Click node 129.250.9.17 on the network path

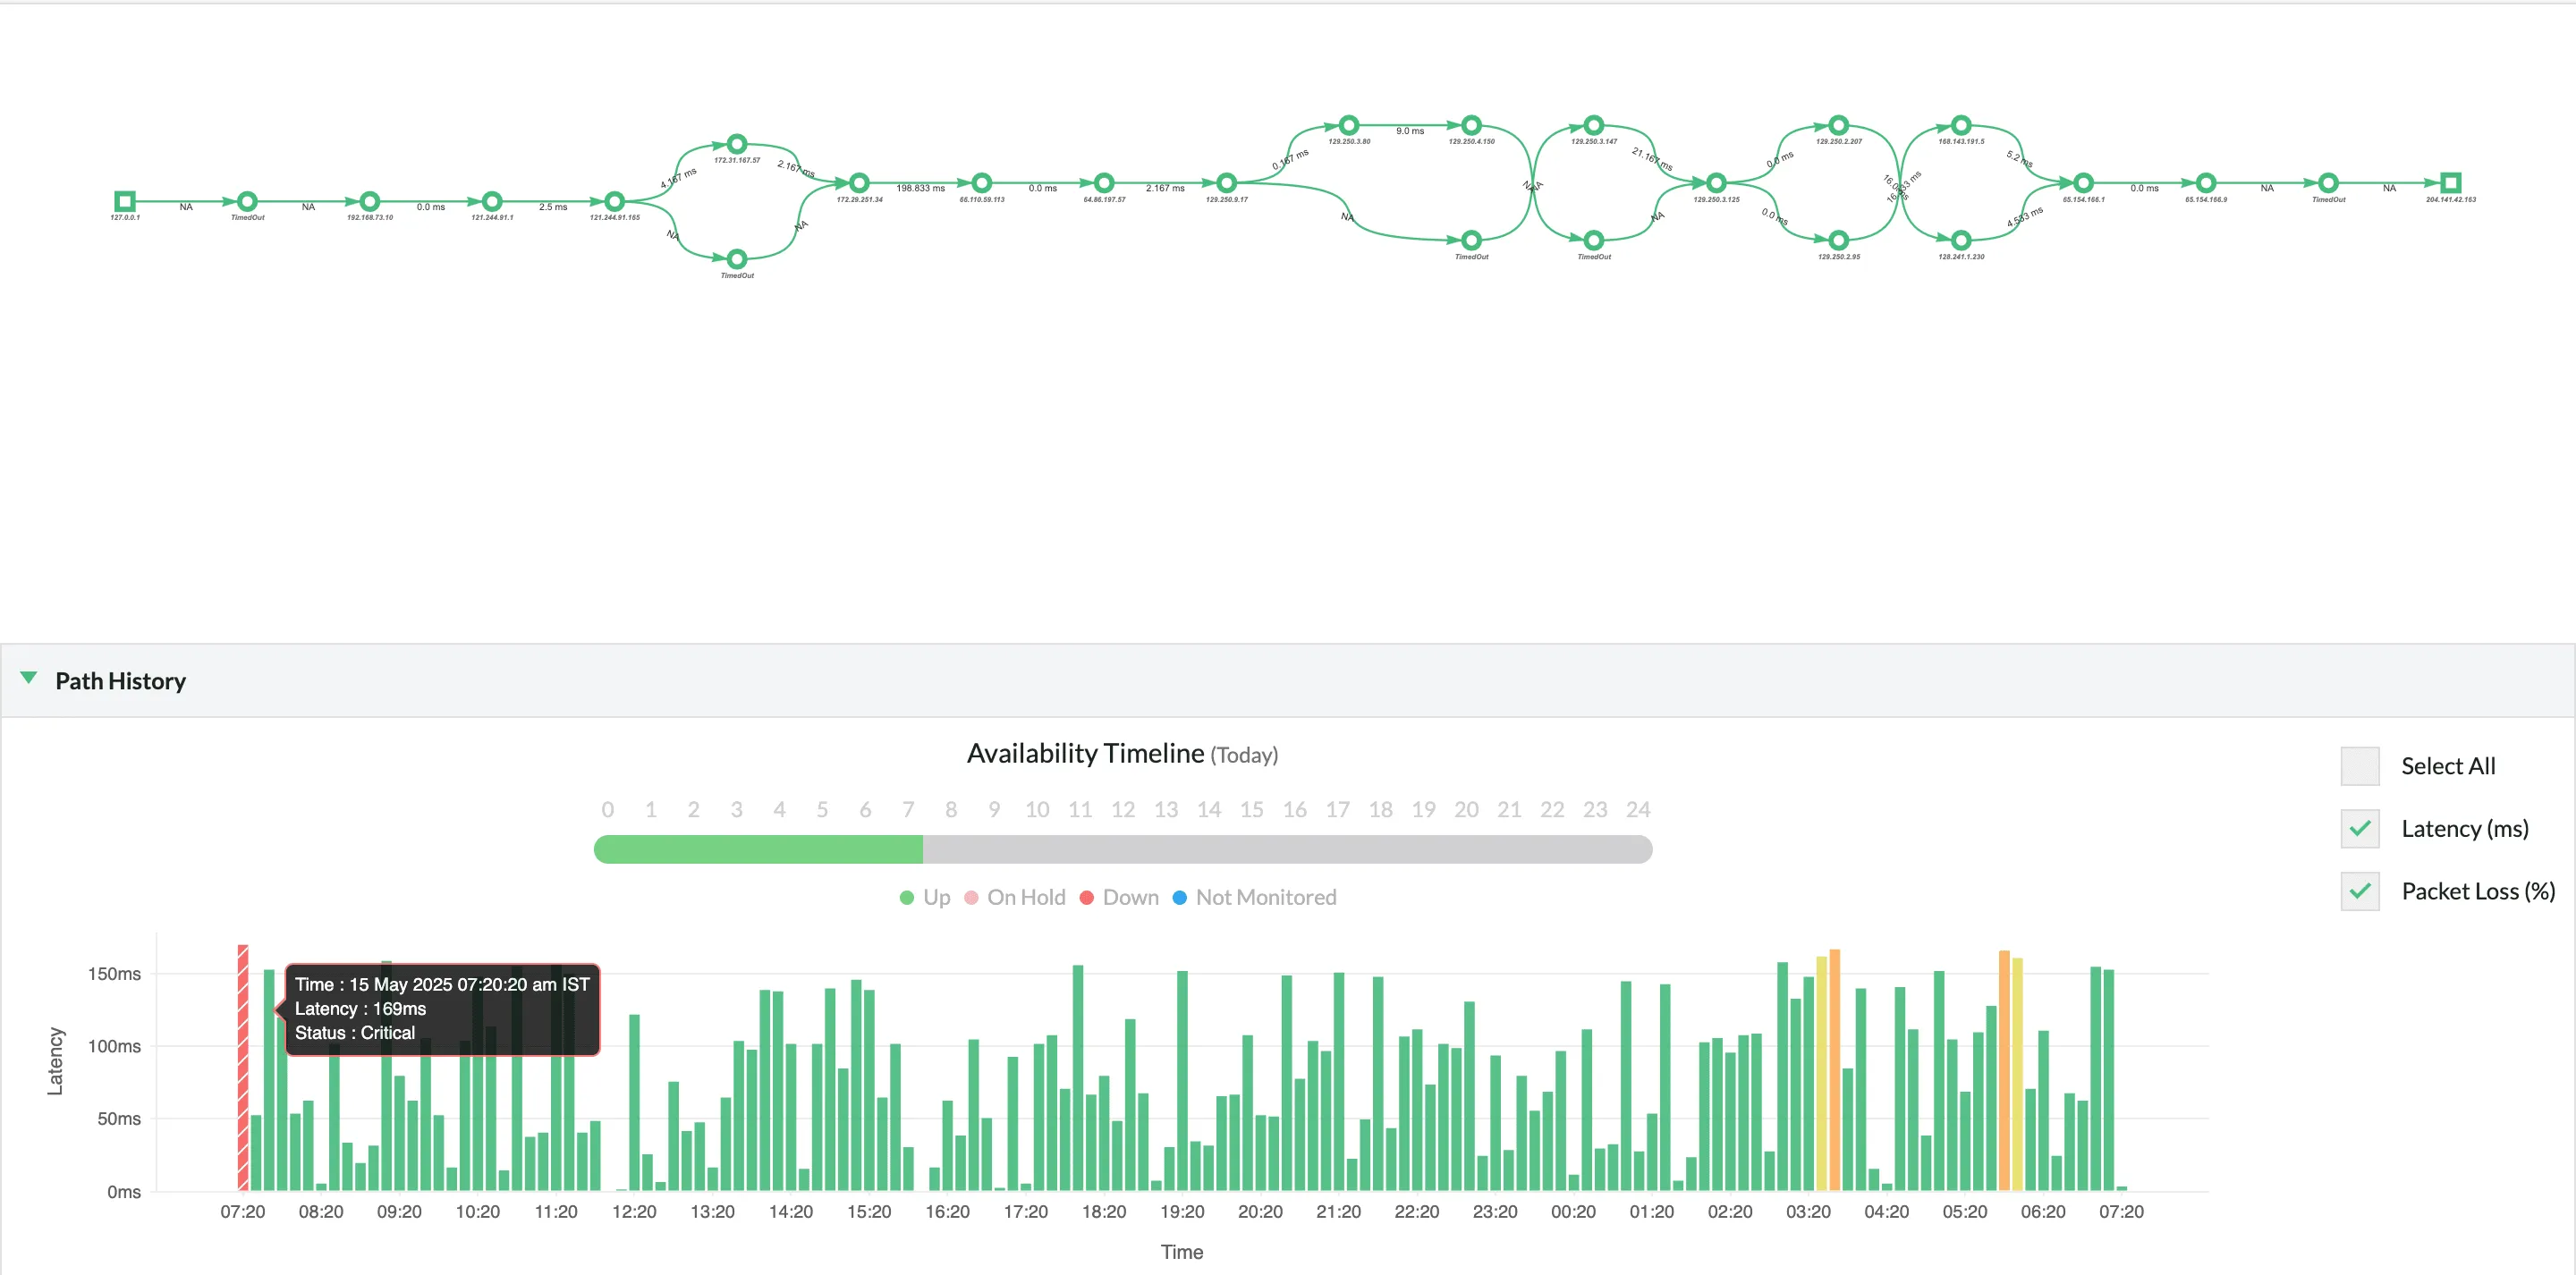(x=1225, y=183)
